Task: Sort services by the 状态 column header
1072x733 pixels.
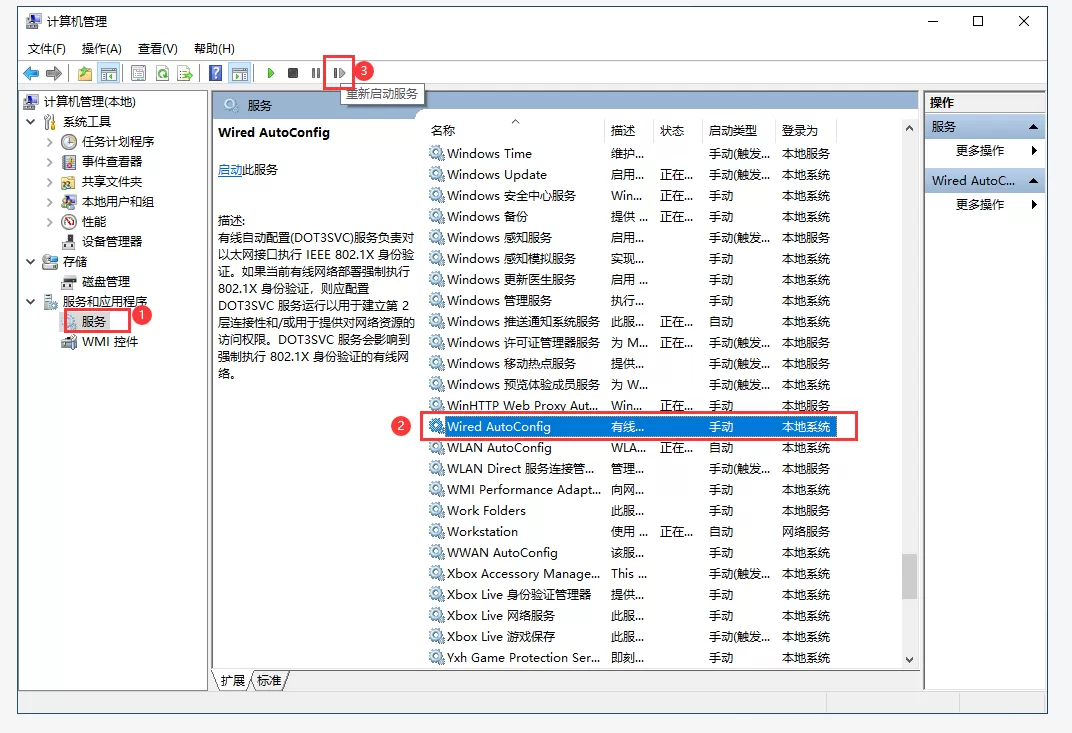Action: coord(675,130)
